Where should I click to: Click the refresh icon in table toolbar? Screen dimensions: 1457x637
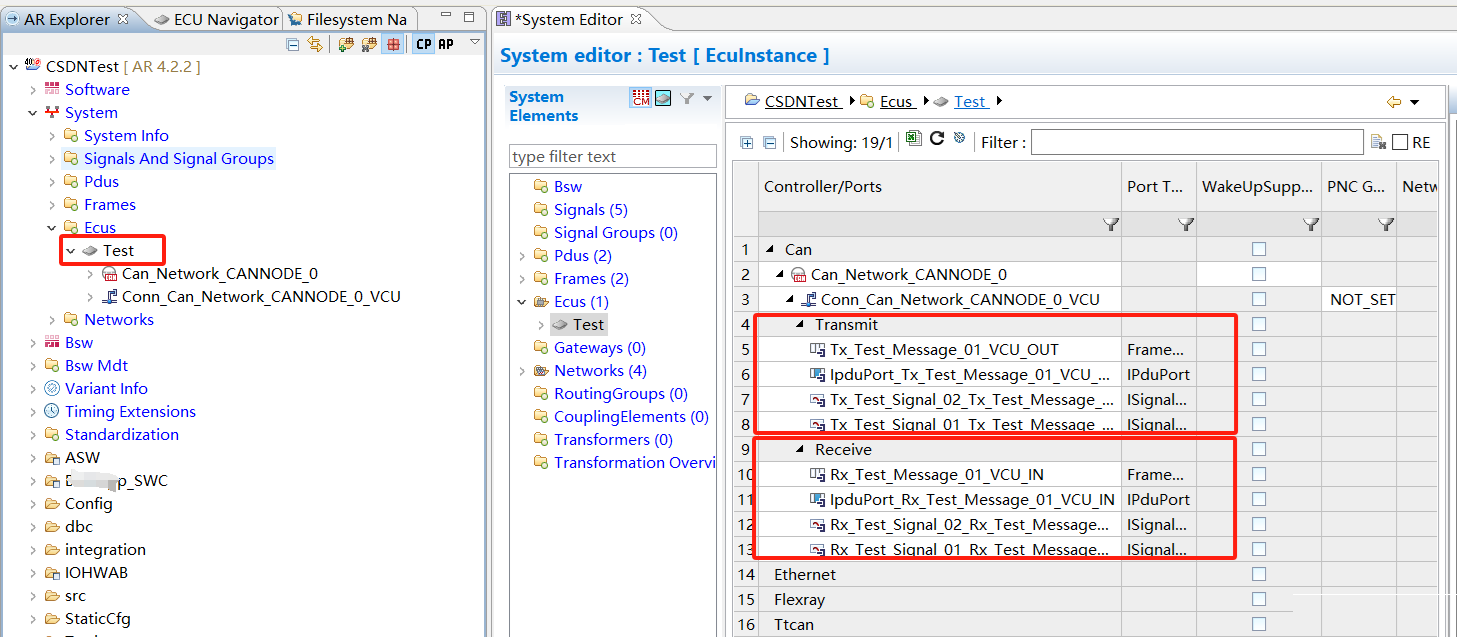(937, 140)
